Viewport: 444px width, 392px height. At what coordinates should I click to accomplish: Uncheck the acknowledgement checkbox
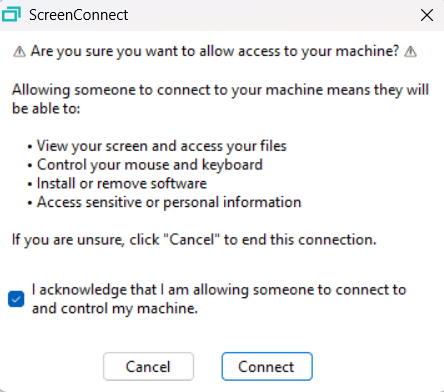coord(16,299)
